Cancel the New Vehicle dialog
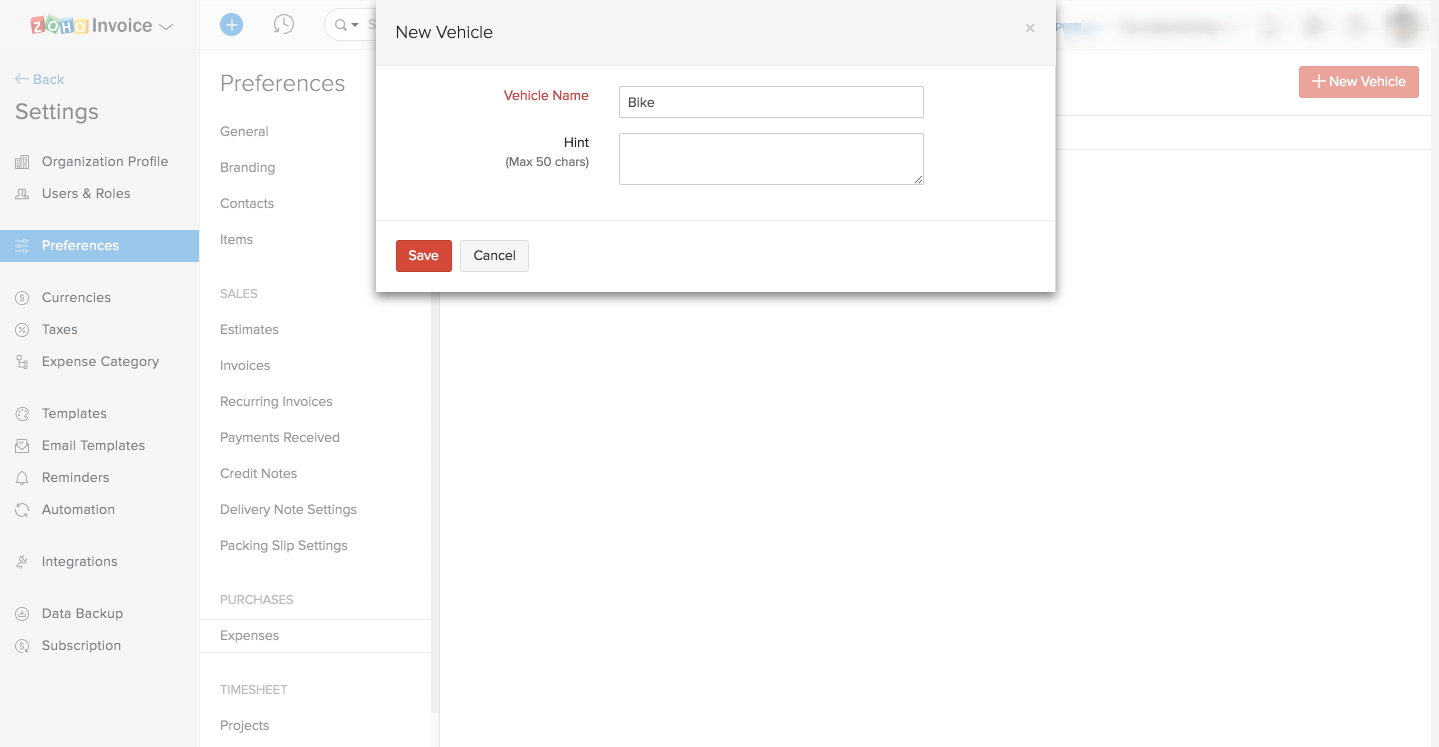 pos(494,256)
